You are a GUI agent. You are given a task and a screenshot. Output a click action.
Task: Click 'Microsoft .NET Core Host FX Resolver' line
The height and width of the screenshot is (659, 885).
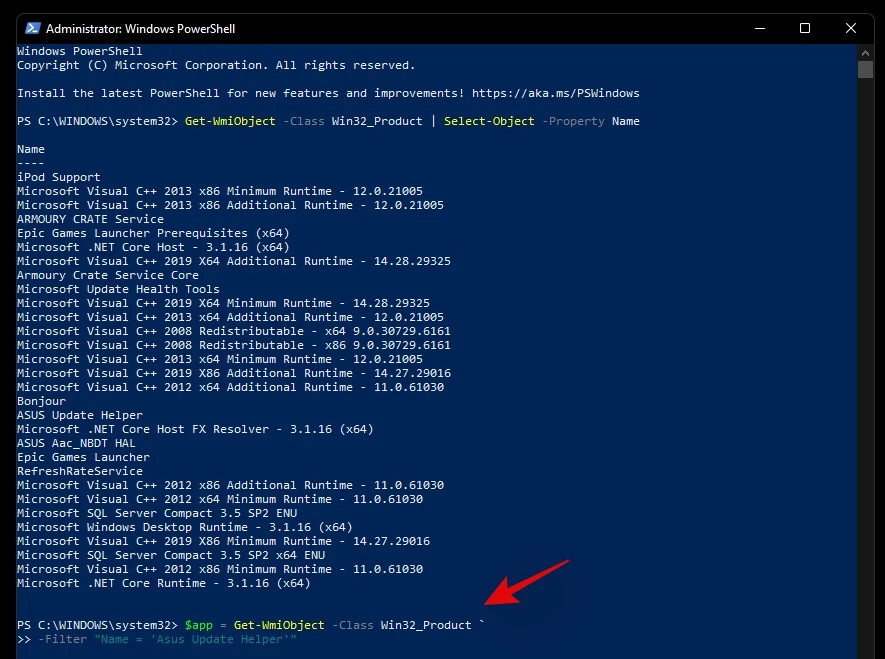pyautogui.click(x=195, y=429)
